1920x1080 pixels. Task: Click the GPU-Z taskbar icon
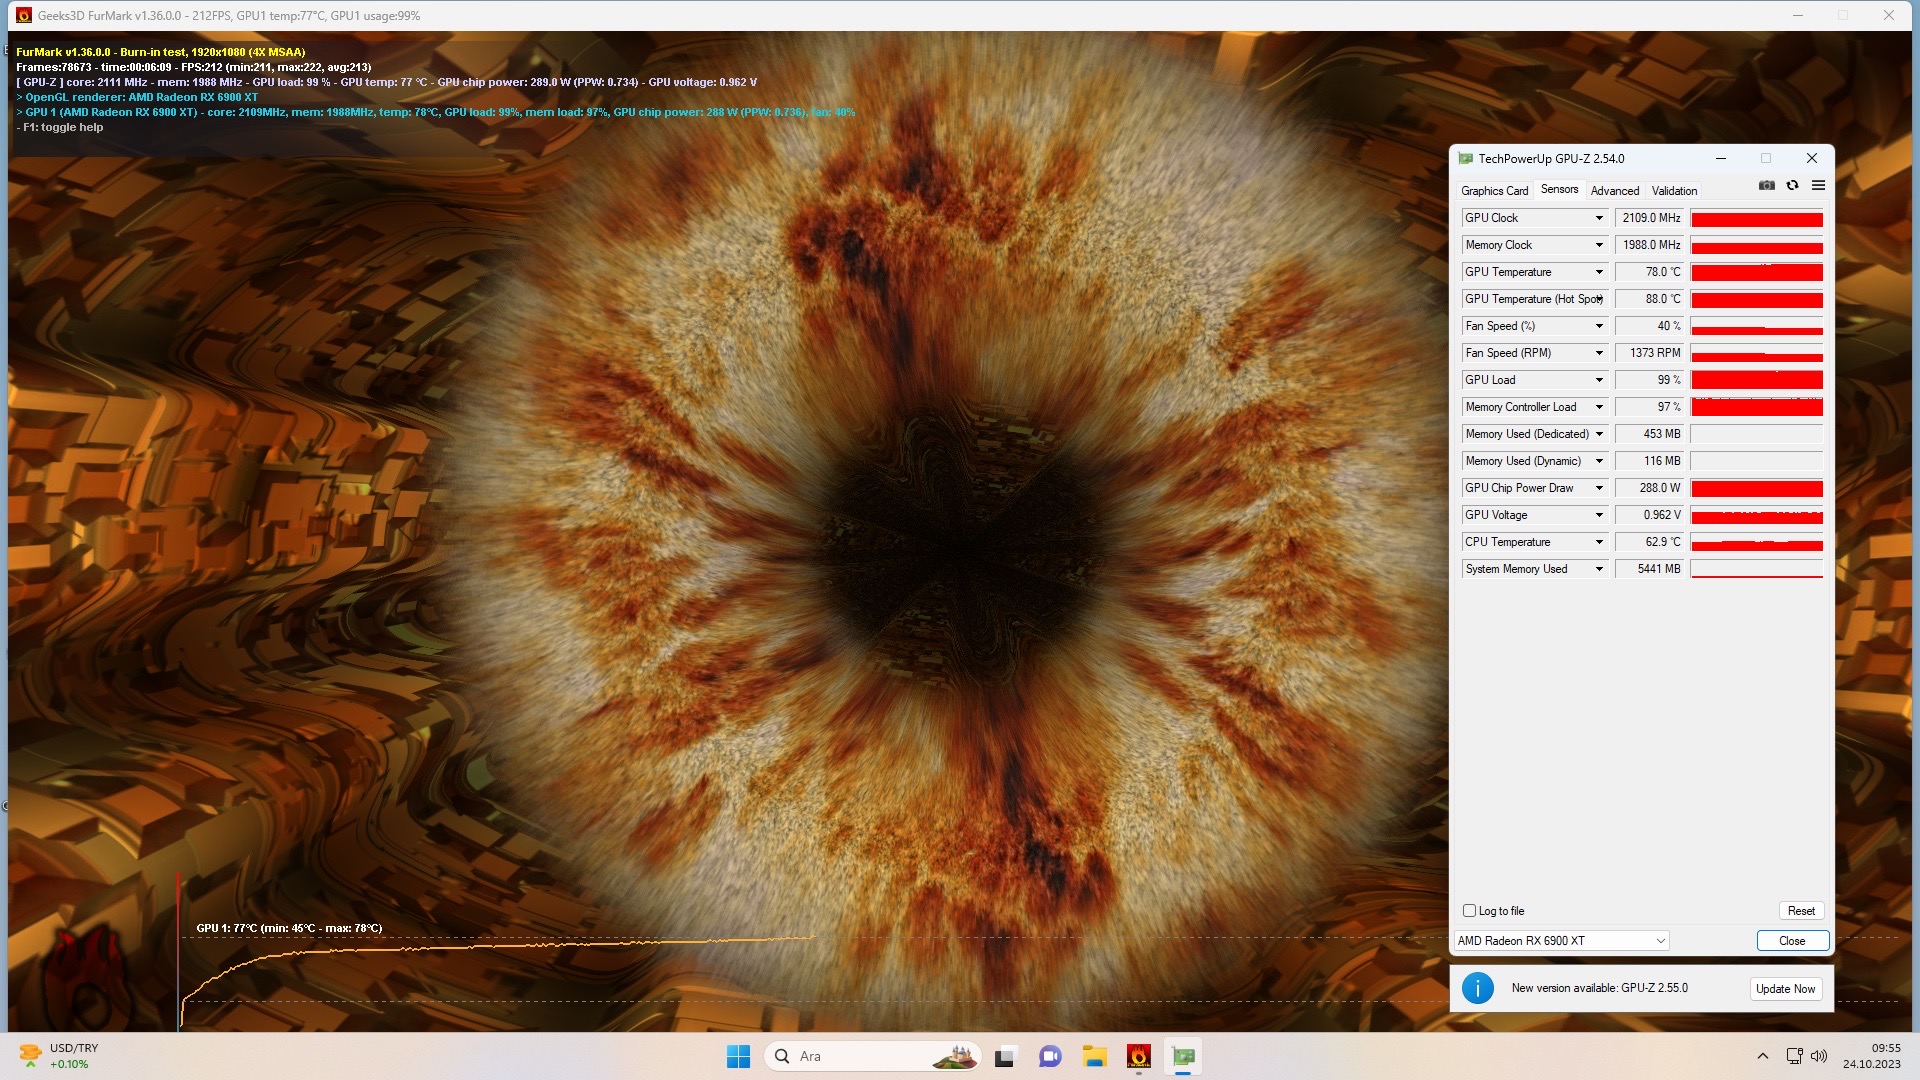tap(1183, 1056)
